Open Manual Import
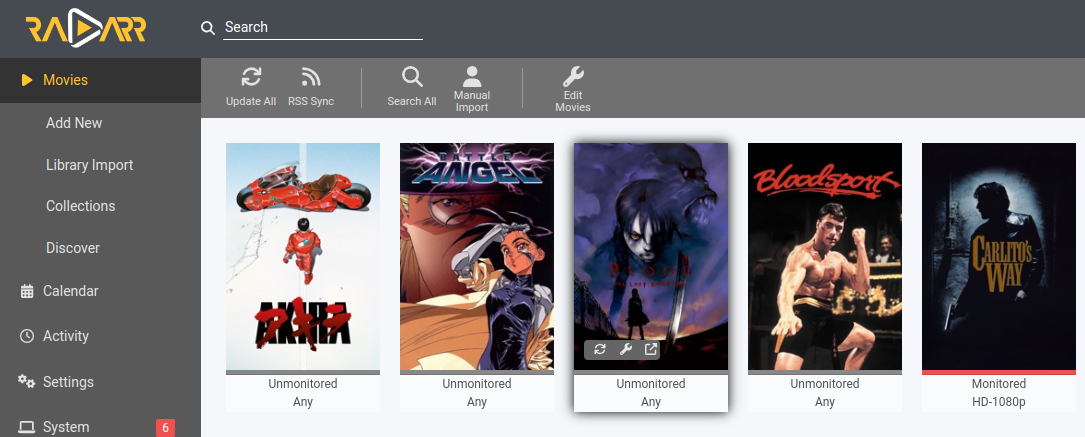The height and width of the screenshot is (437, 1085). pyautogui.click(x=472, y=78)
